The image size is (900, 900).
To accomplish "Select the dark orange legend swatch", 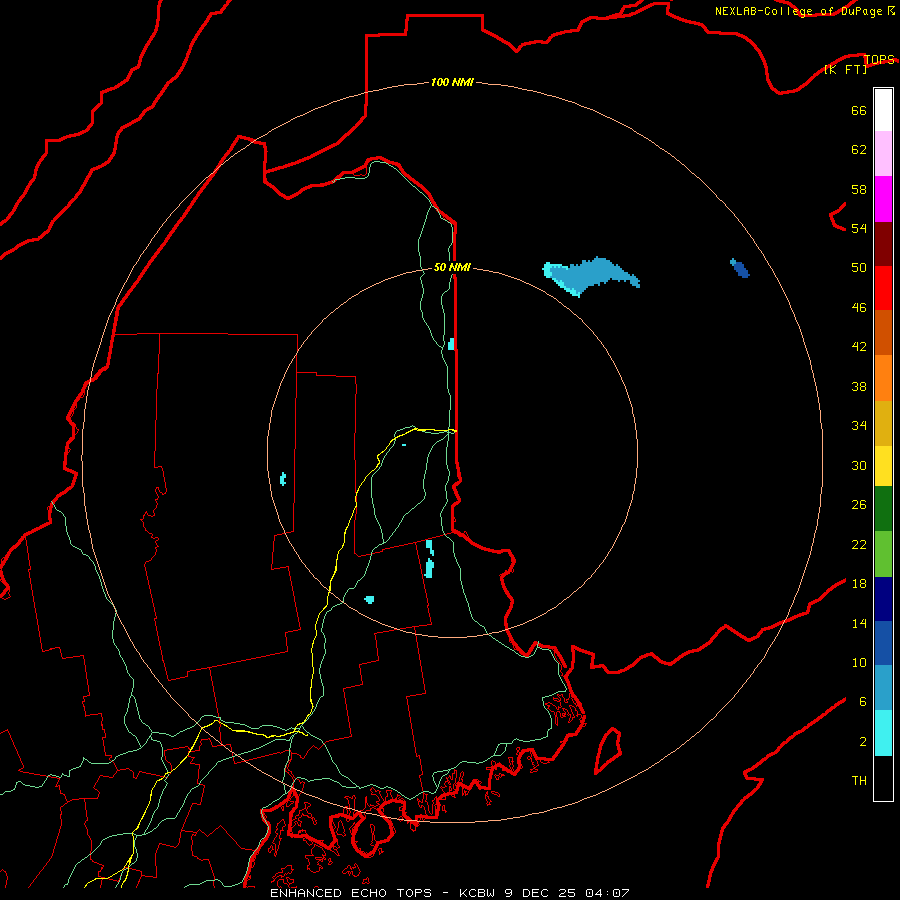I will click(x=883, y=332).
